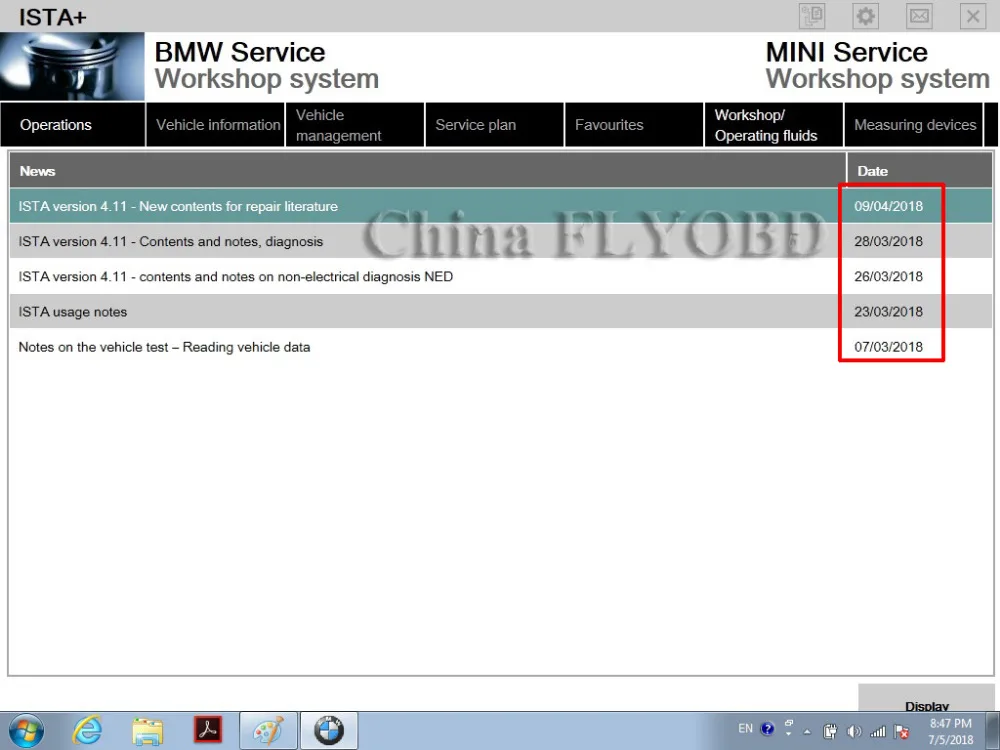The height and width of the screenshot is (750, 1000).
Task: Select news 'New contents for repair literature'
Action: coord(501,206)
